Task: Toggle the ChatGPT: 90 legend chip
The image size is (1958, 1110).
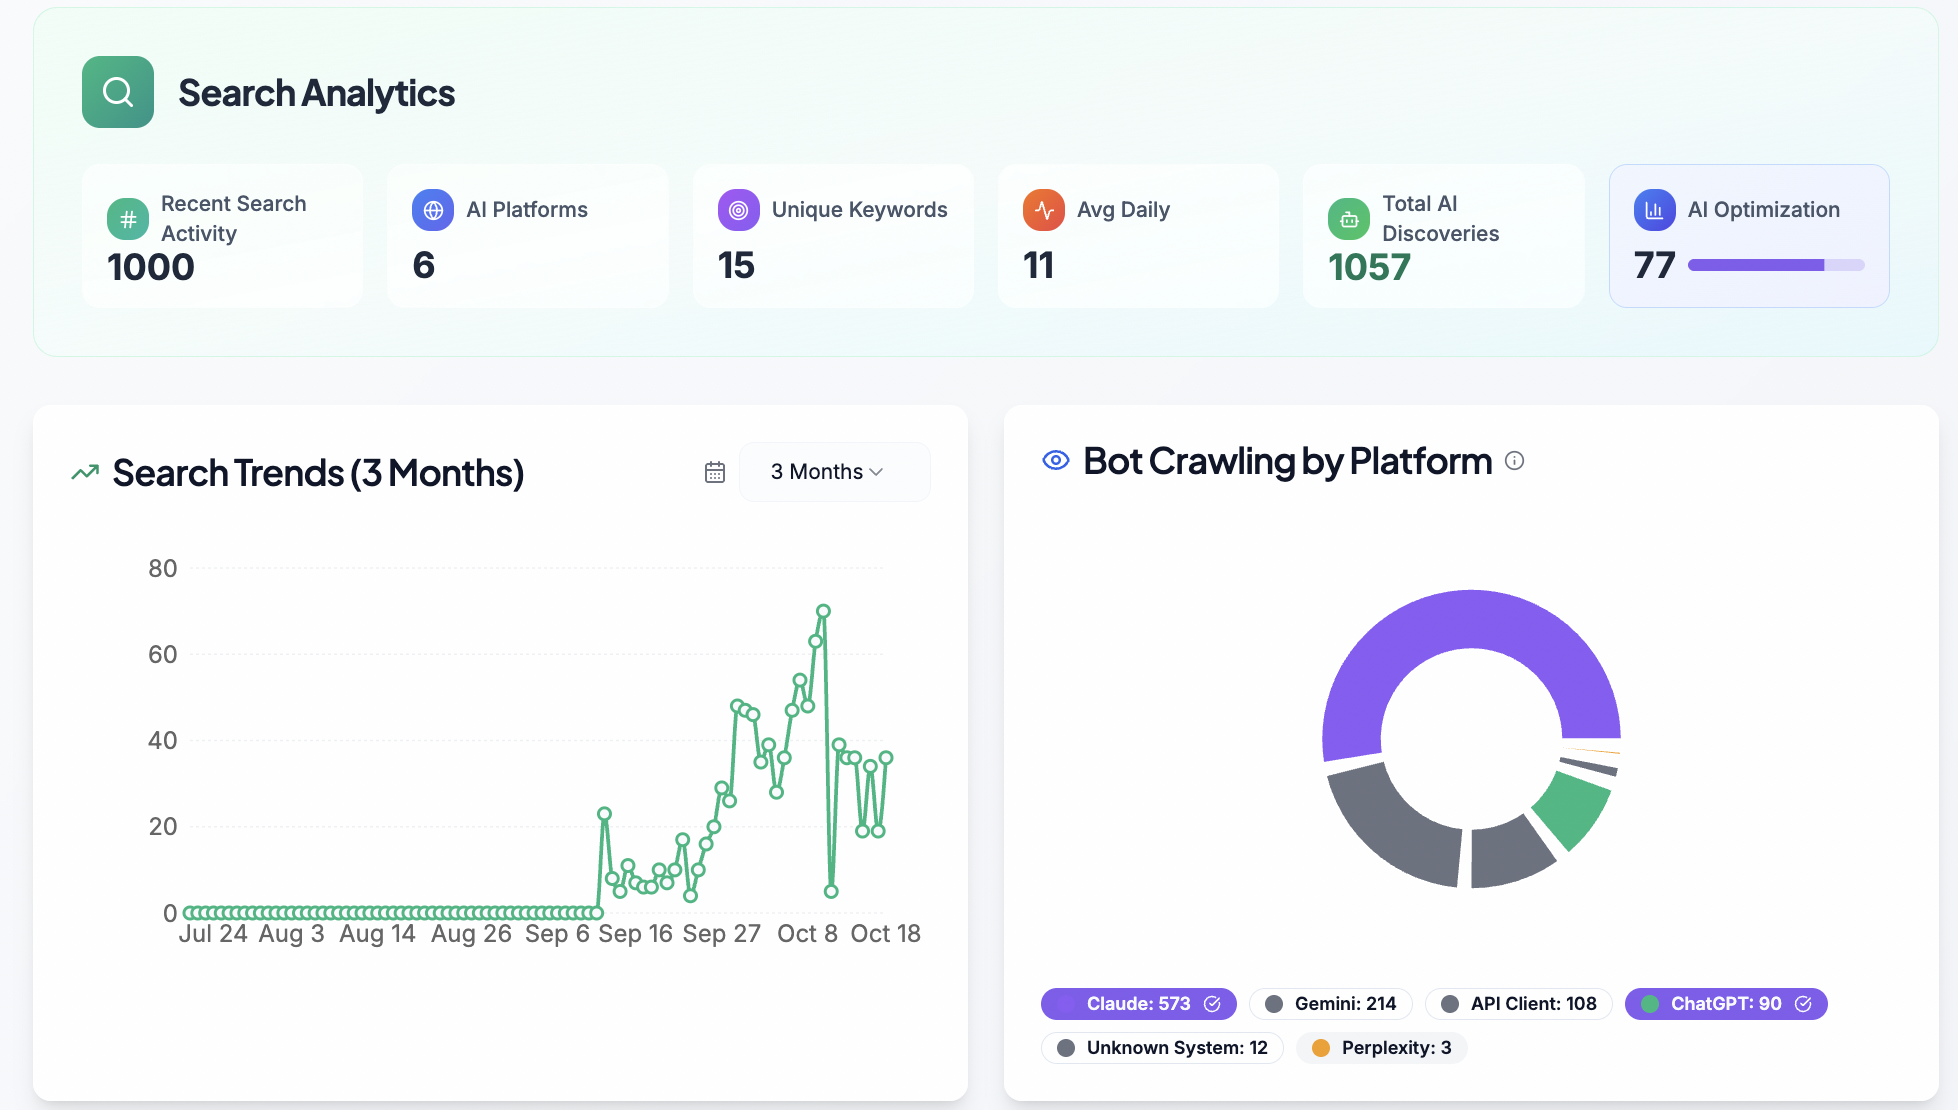Action: coord(1725,1004)
